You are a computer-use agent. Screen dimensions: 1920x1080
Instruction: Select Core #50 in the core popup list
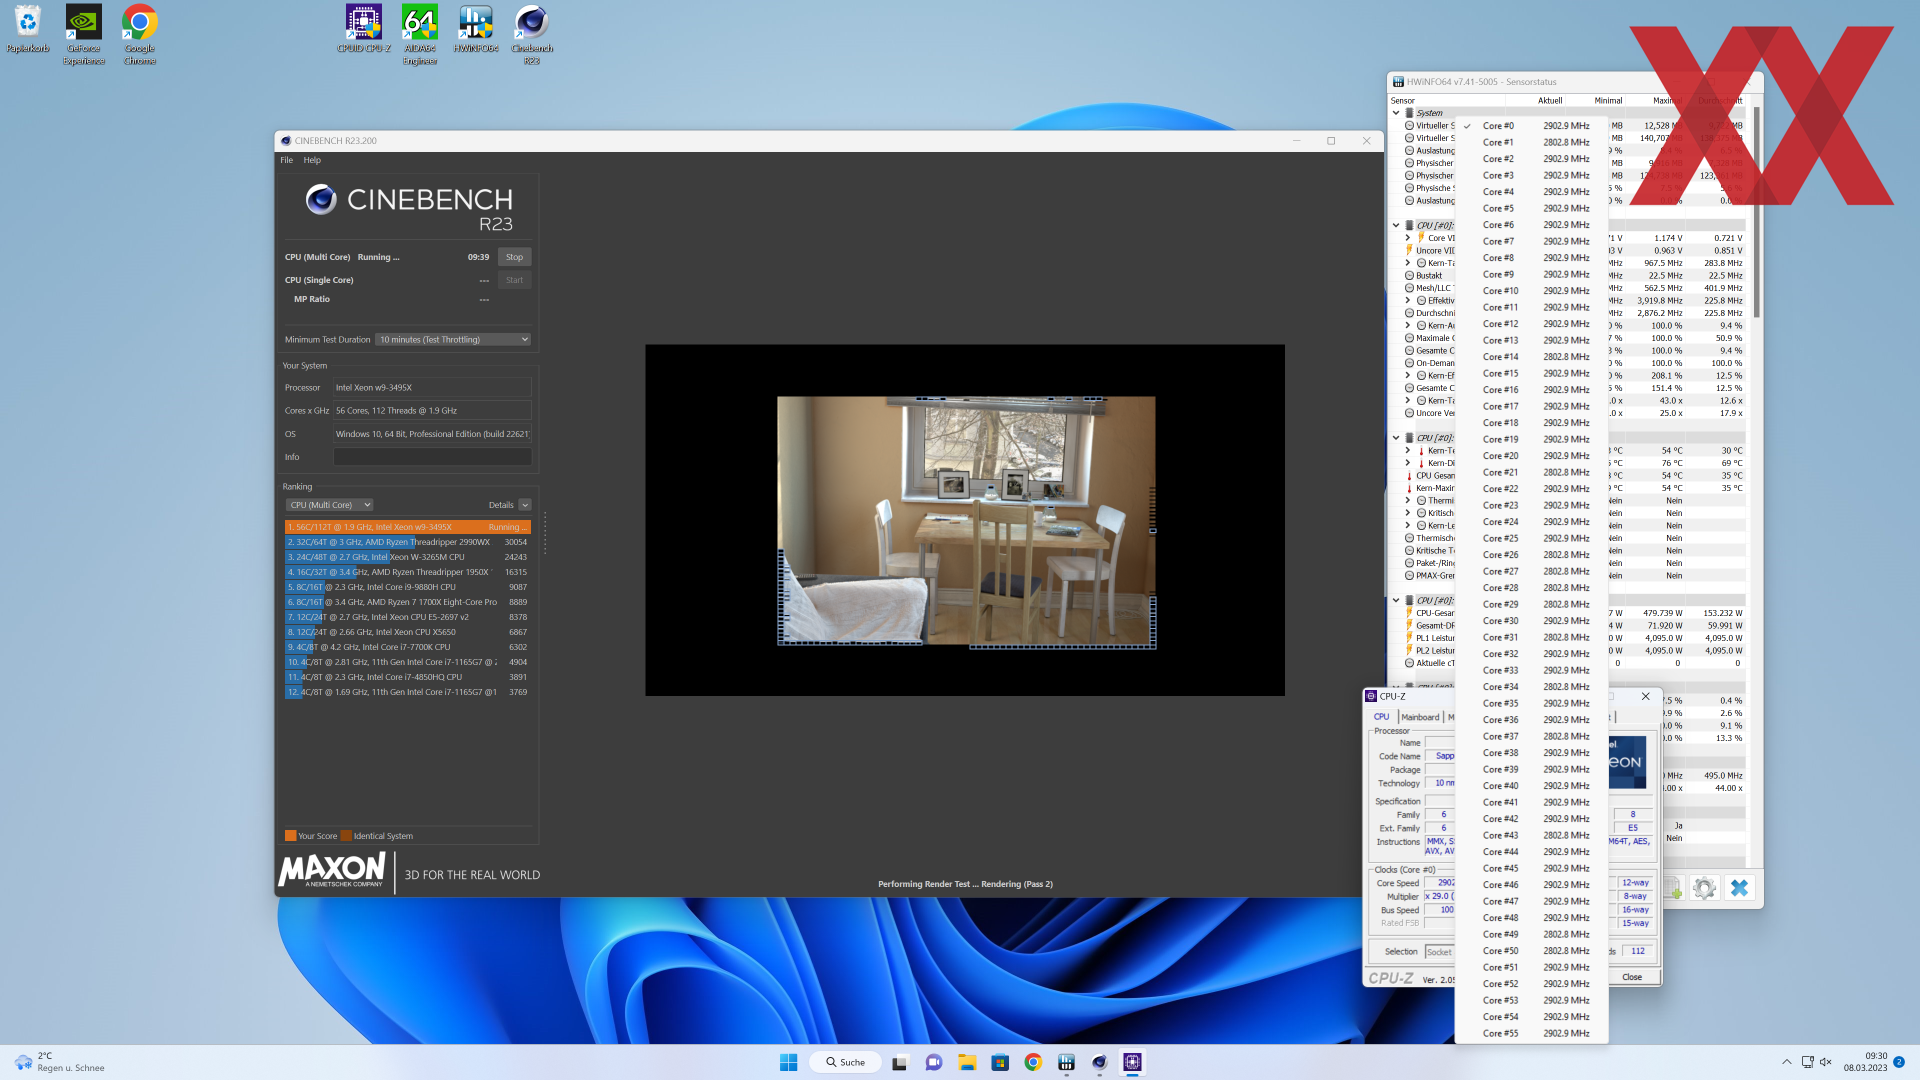[x=1532, y=951]
